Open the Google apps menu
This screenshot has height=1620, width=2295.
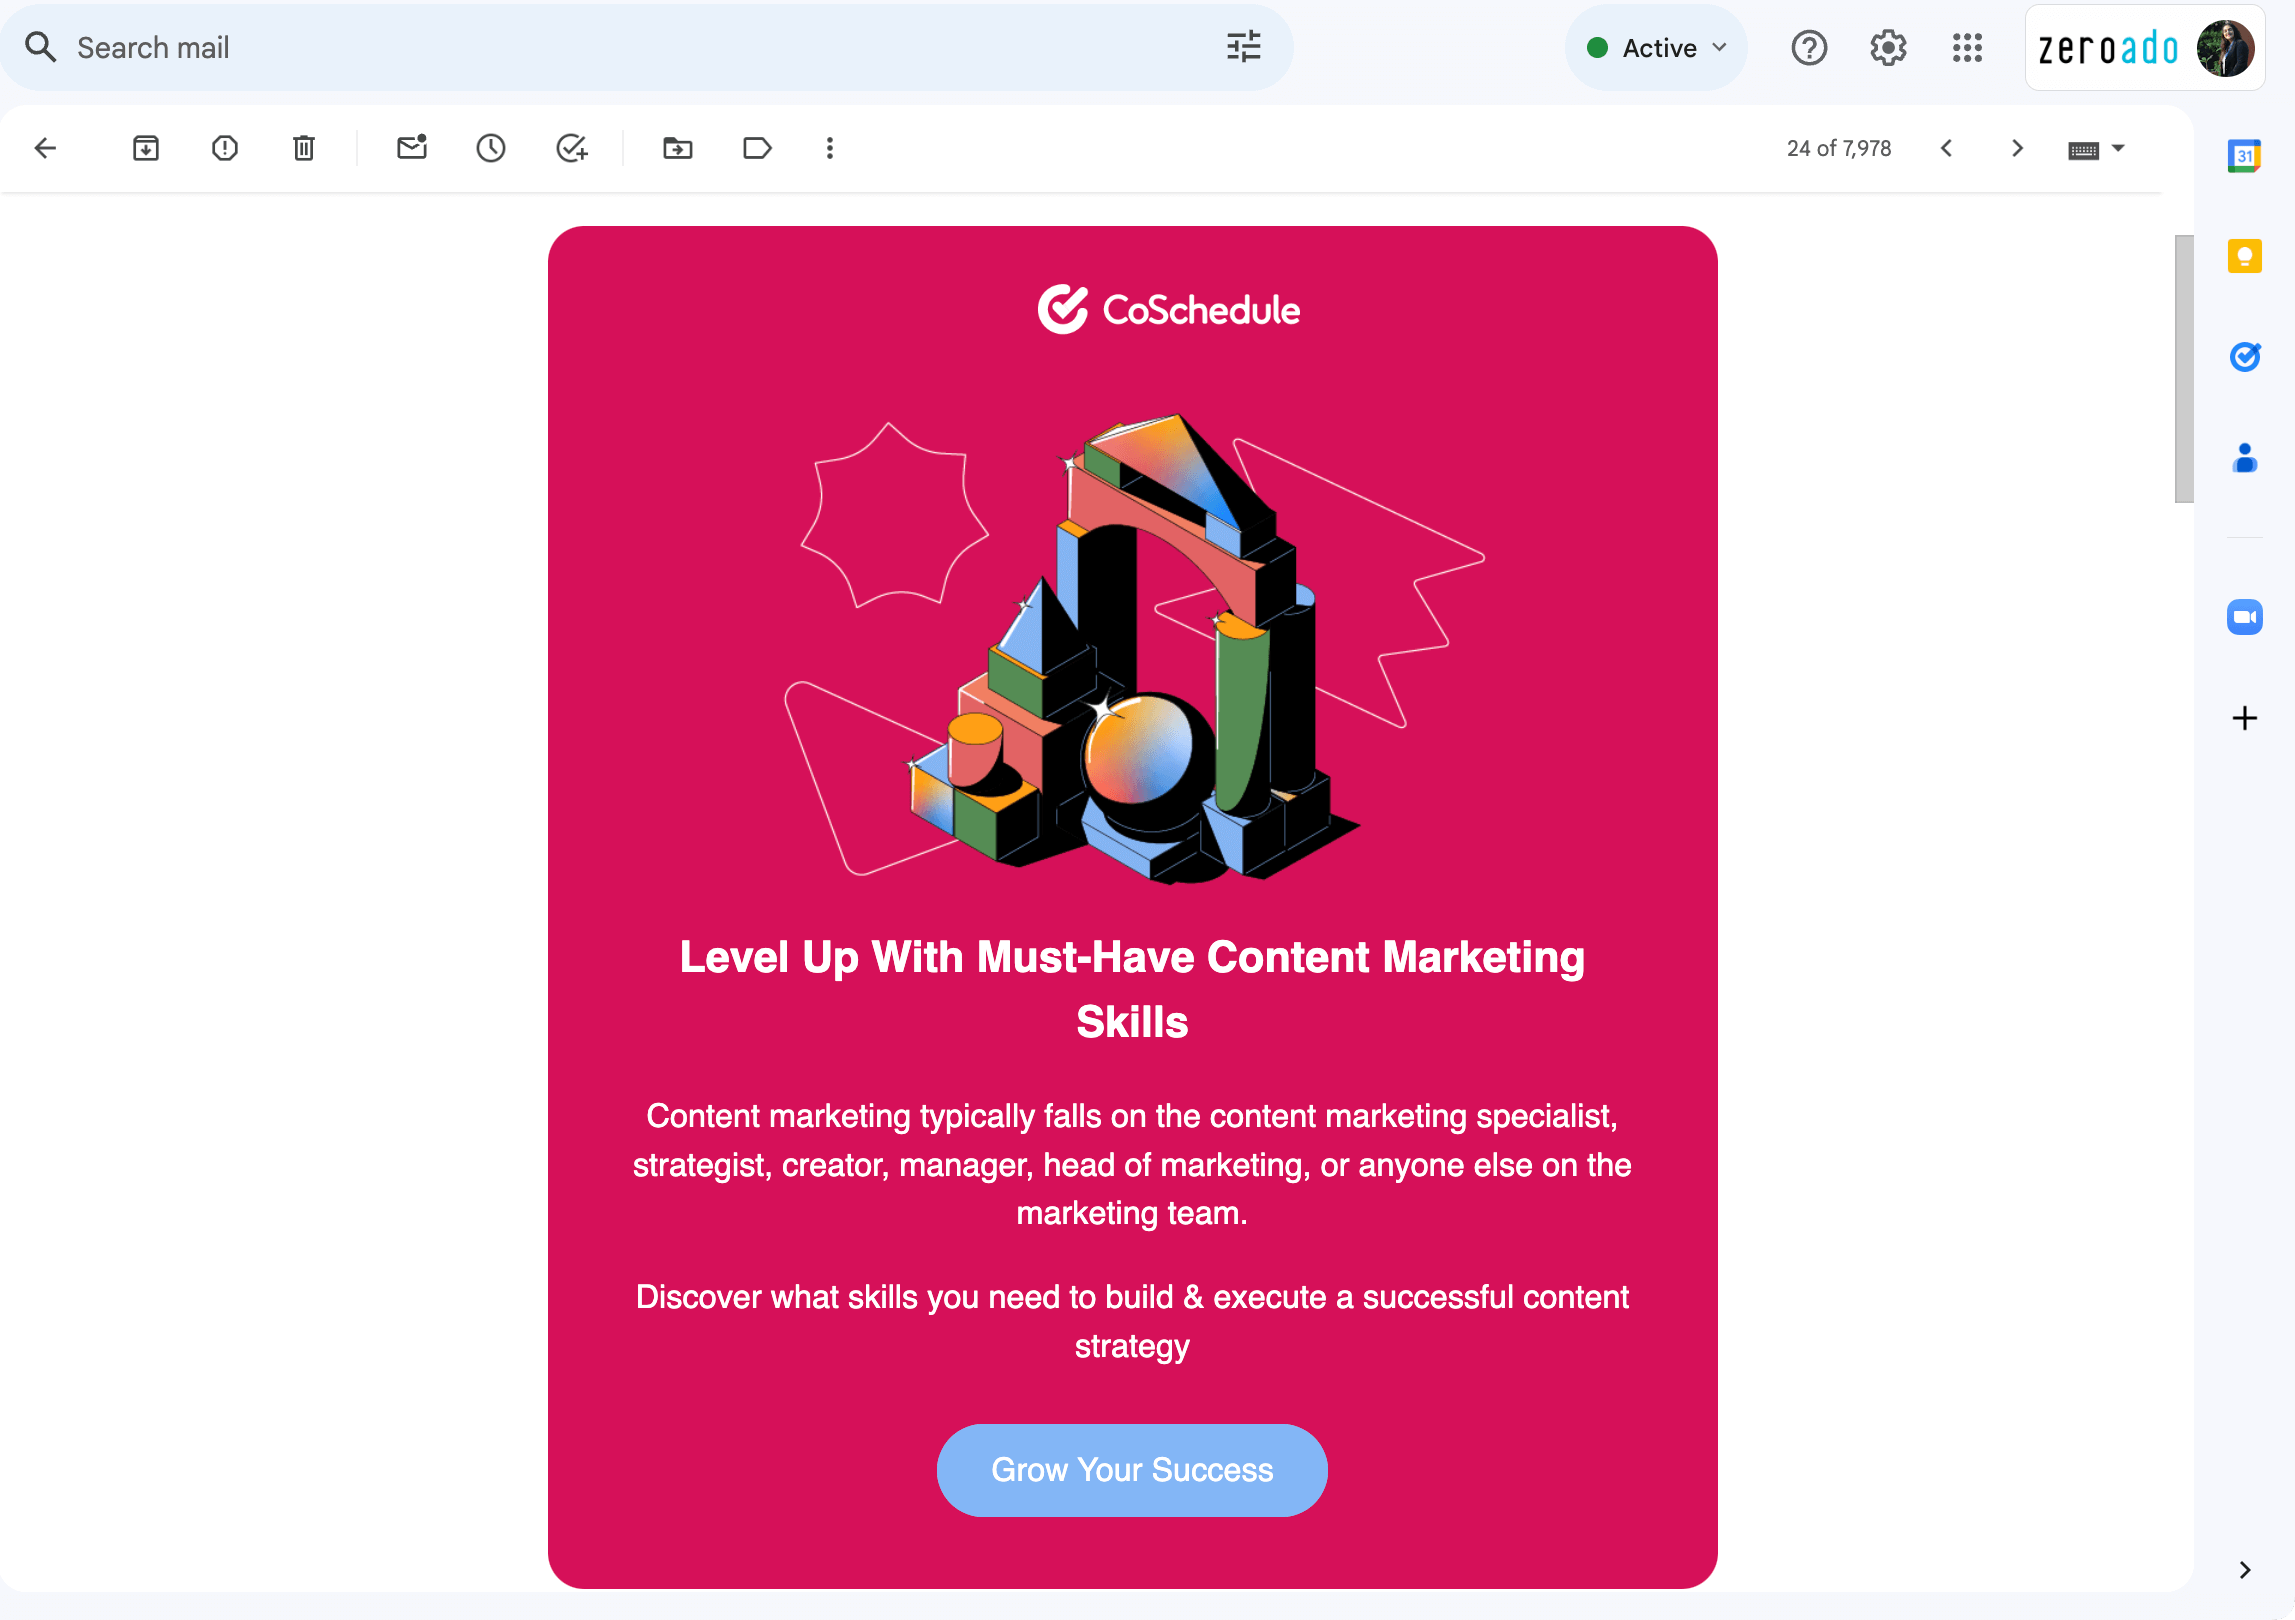click(x=1966, y=47)
